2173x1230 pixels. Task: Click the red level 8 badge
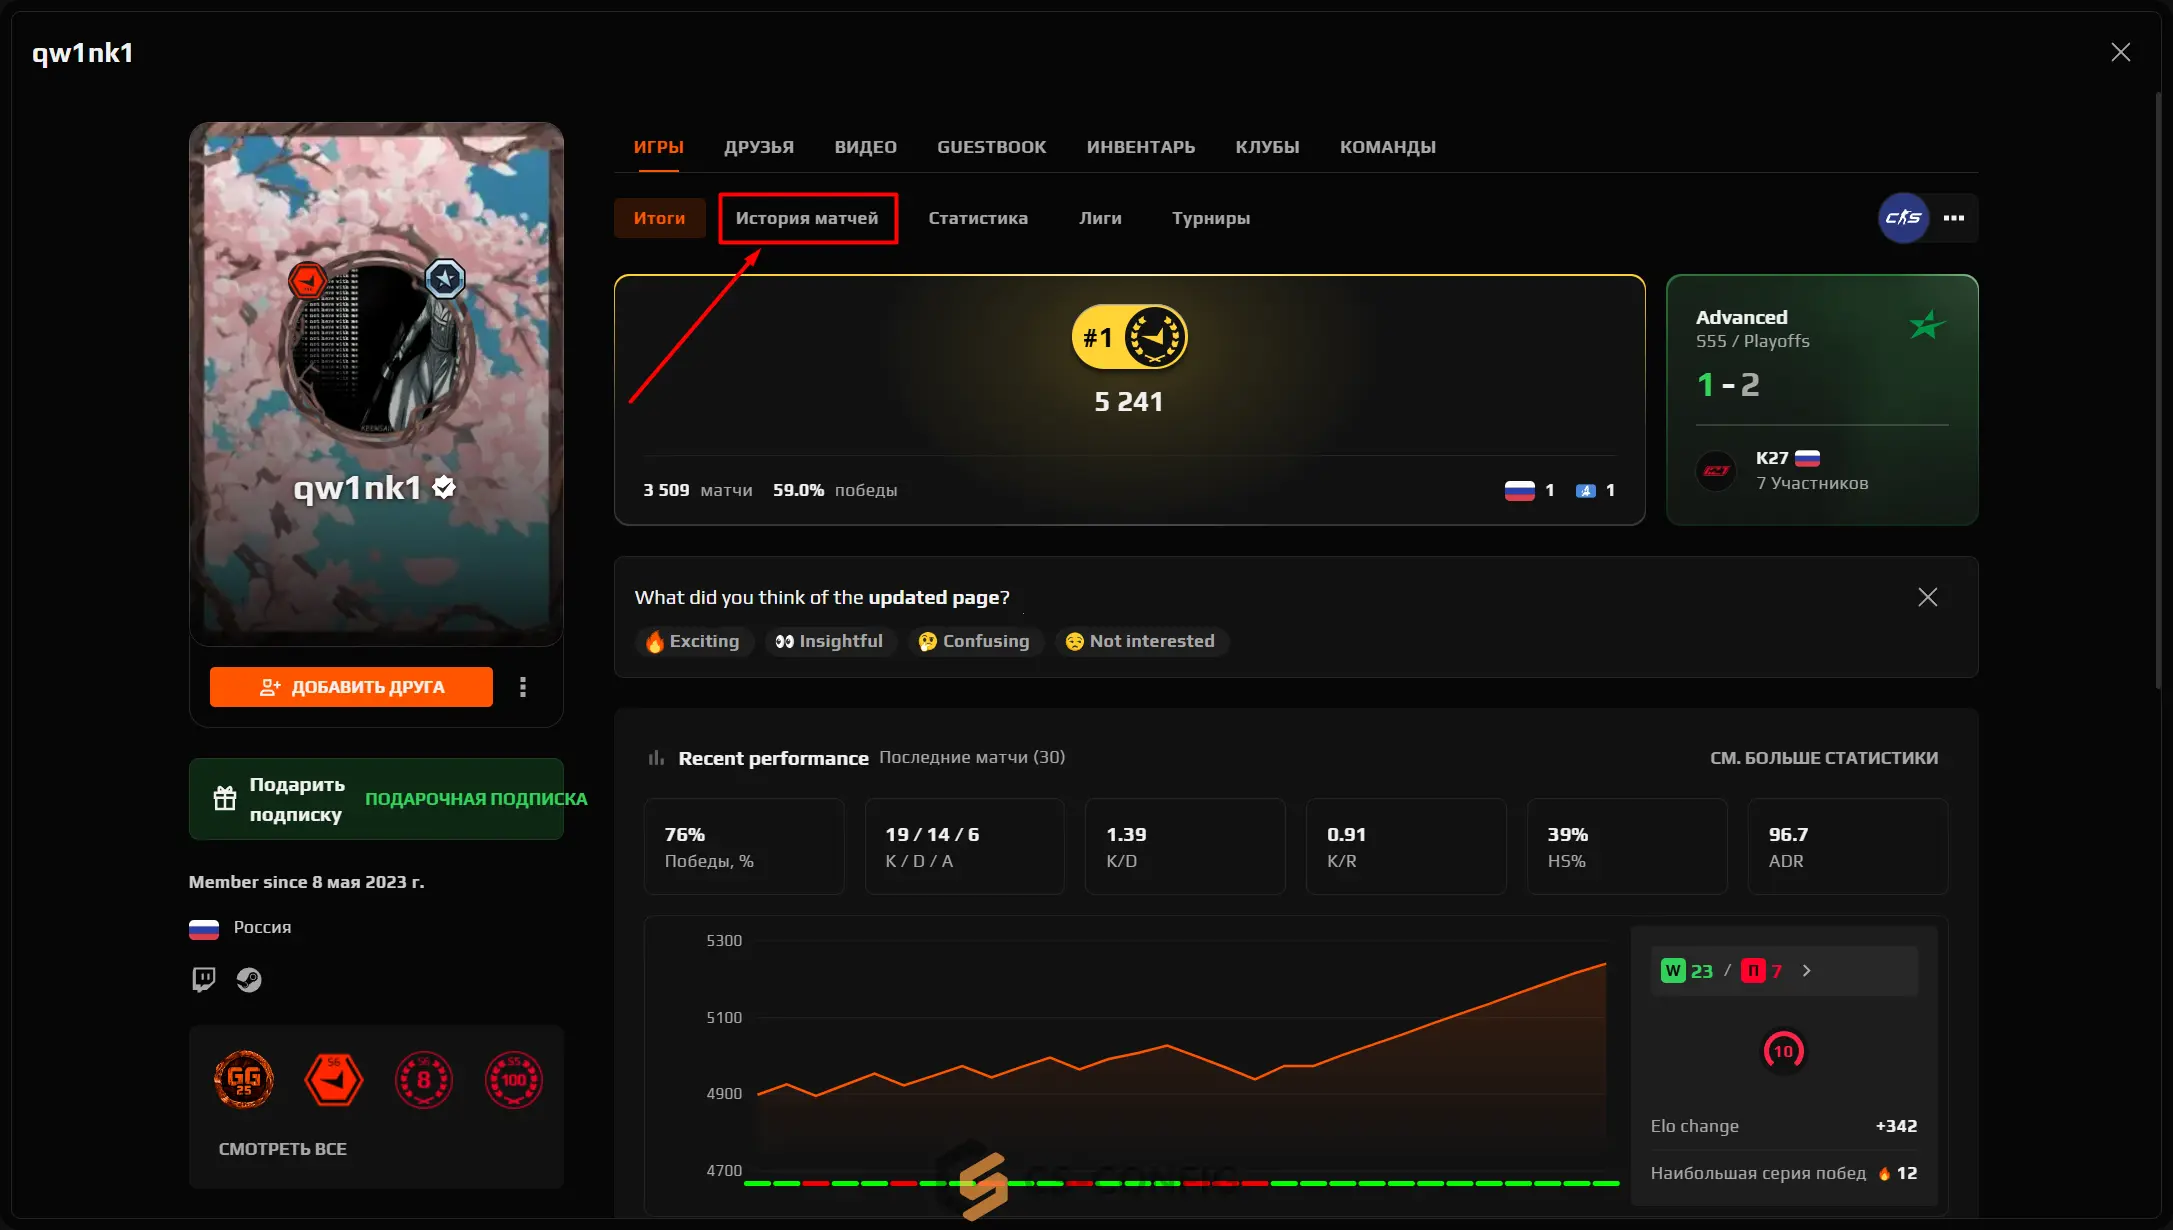(x=424, y=1080)
